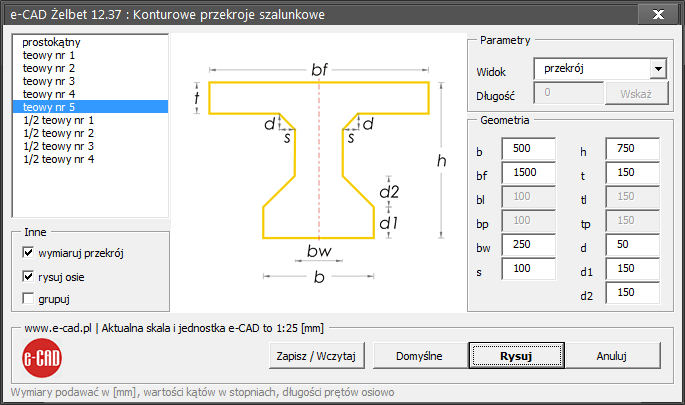Choose '1/2 teowy nr 3' from list
The height and width of the screenshot is (405, 685).
pyautogui.click(x=90, y=146)
